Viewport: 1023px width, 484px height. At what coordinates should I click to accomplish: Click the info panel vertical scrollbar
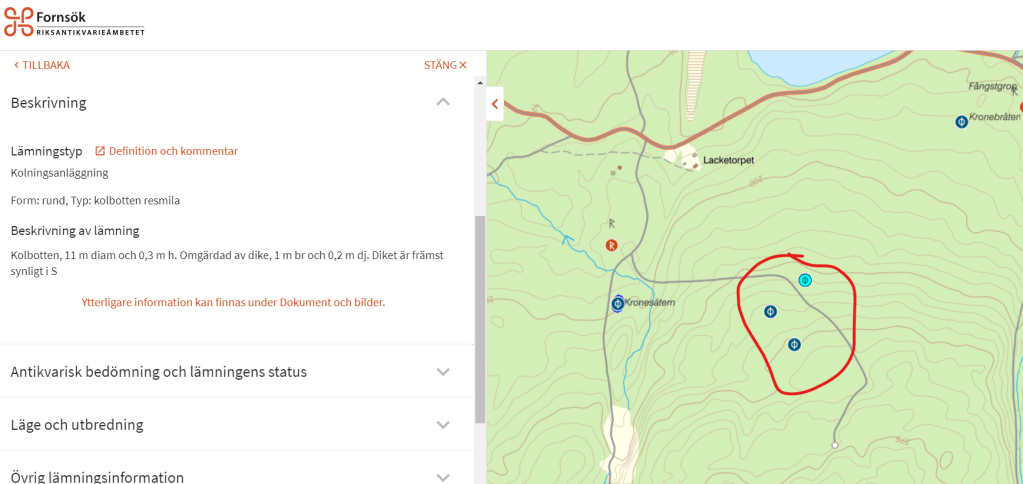pyautogui.click(x=480, y=320)
